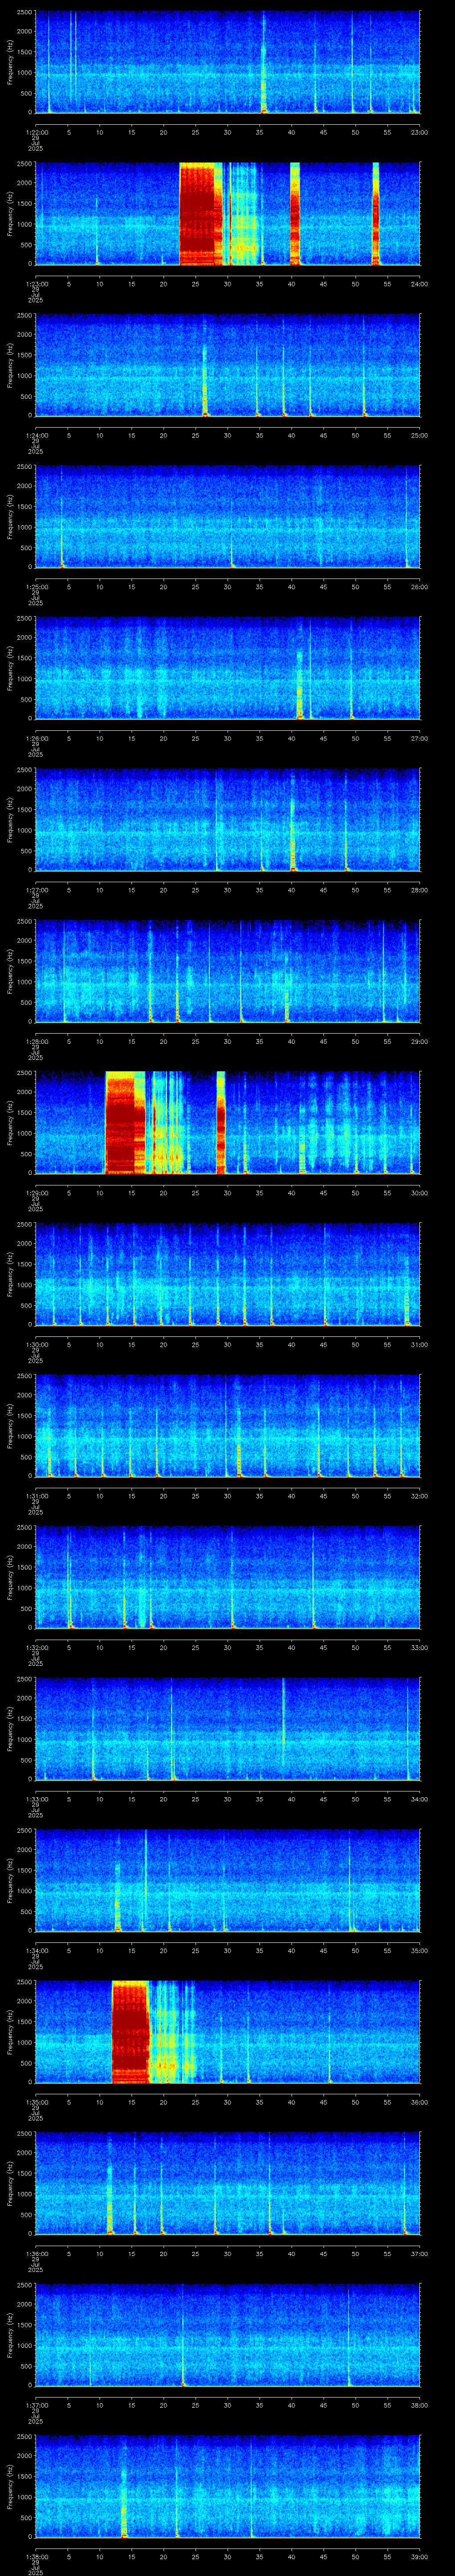
Task: Open the 1:34:00 spectrogram panel
Action: click(227, 1880)
